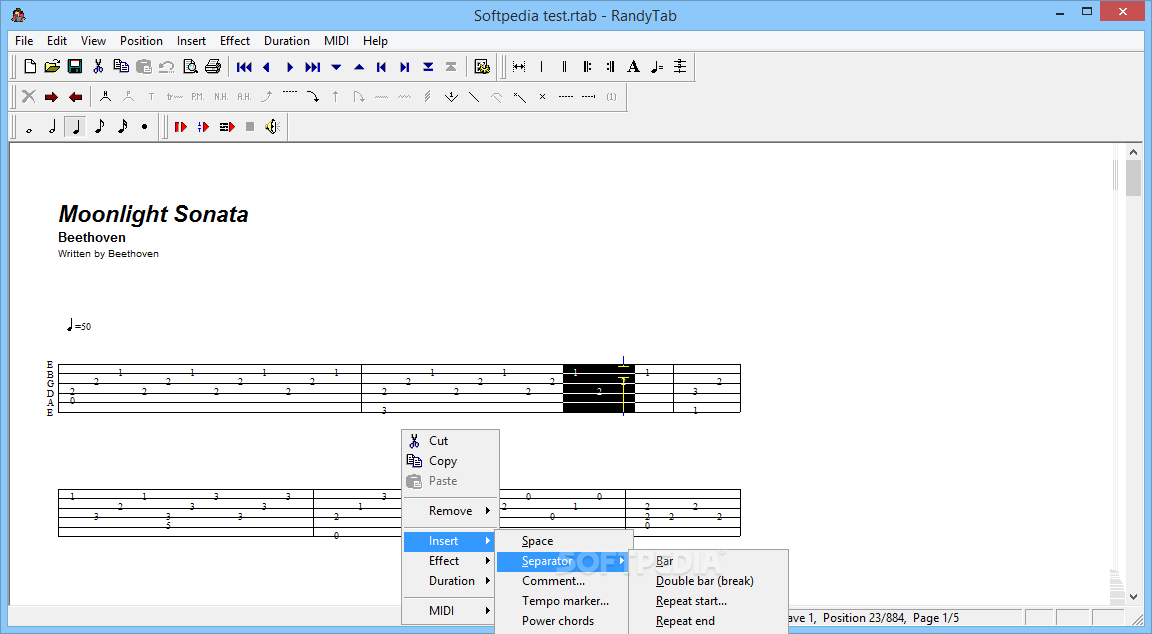Open the Help menu
Viewport: 1152px width, 634px height.
point(375,41)
